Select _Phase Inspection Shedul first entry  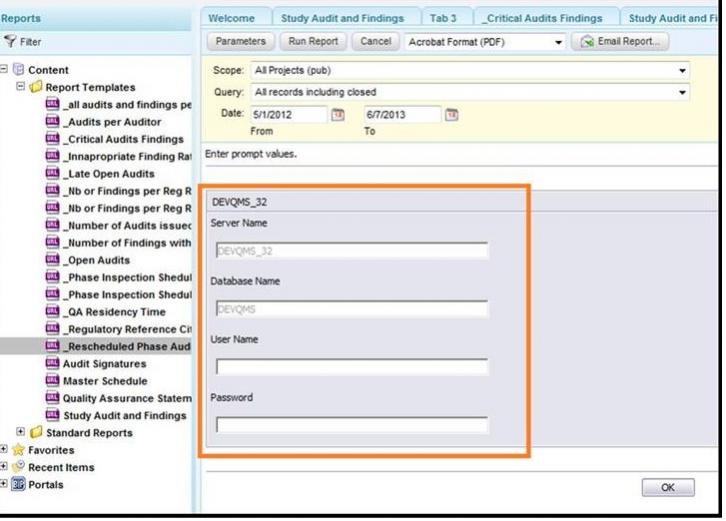pos(127,277)
